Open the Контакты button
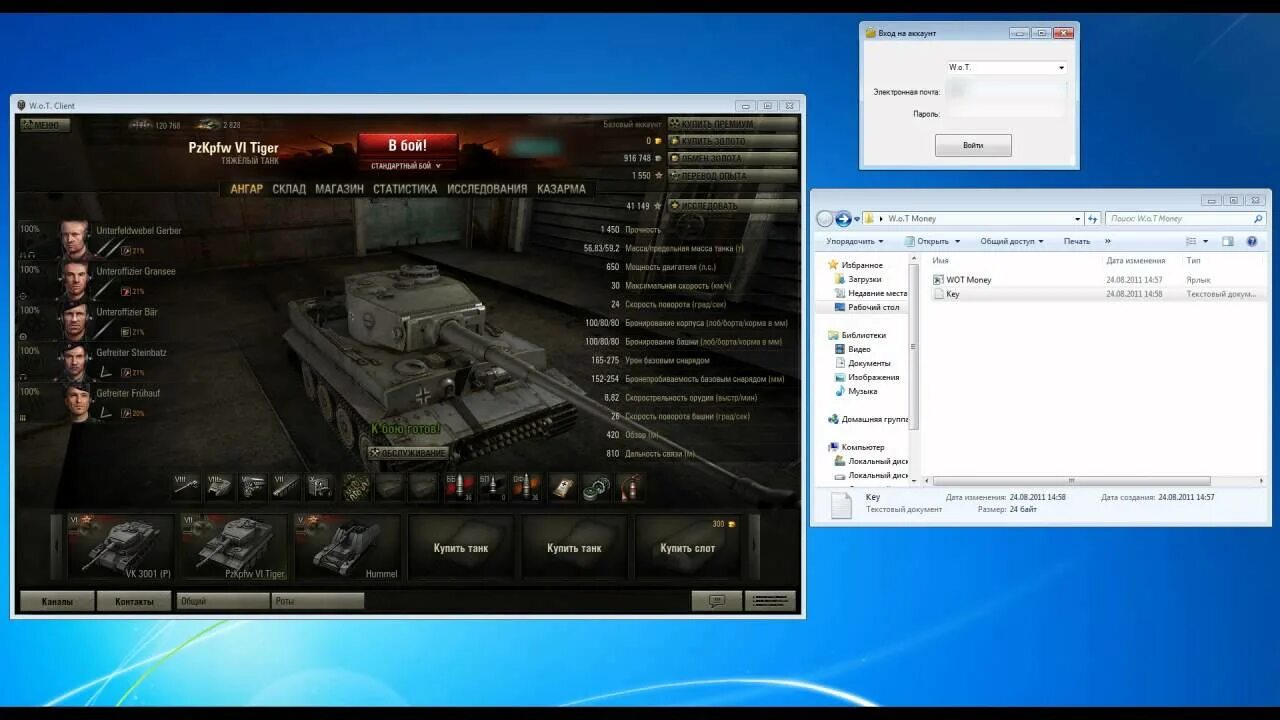The height and width of the screenshot is (720, 1280). click(134, 601)
